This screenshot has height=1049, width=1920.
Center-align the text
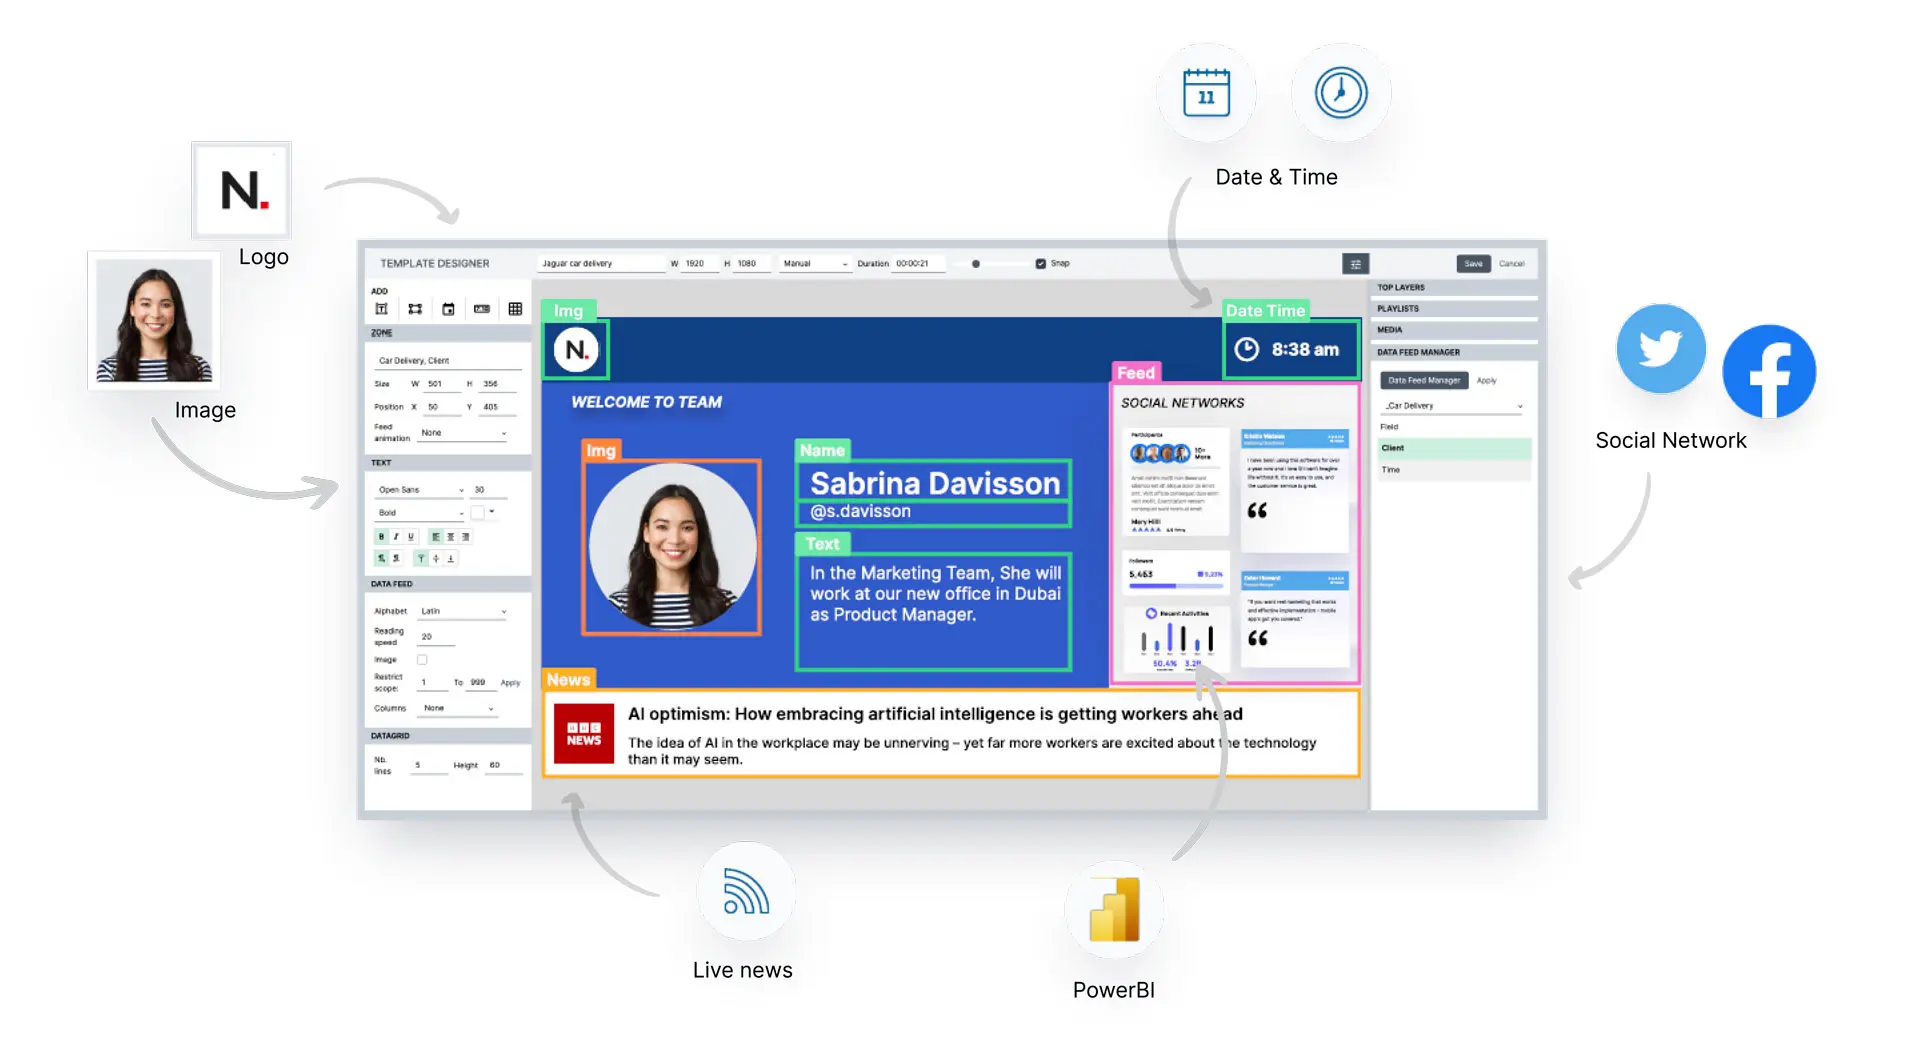(450, 537)
